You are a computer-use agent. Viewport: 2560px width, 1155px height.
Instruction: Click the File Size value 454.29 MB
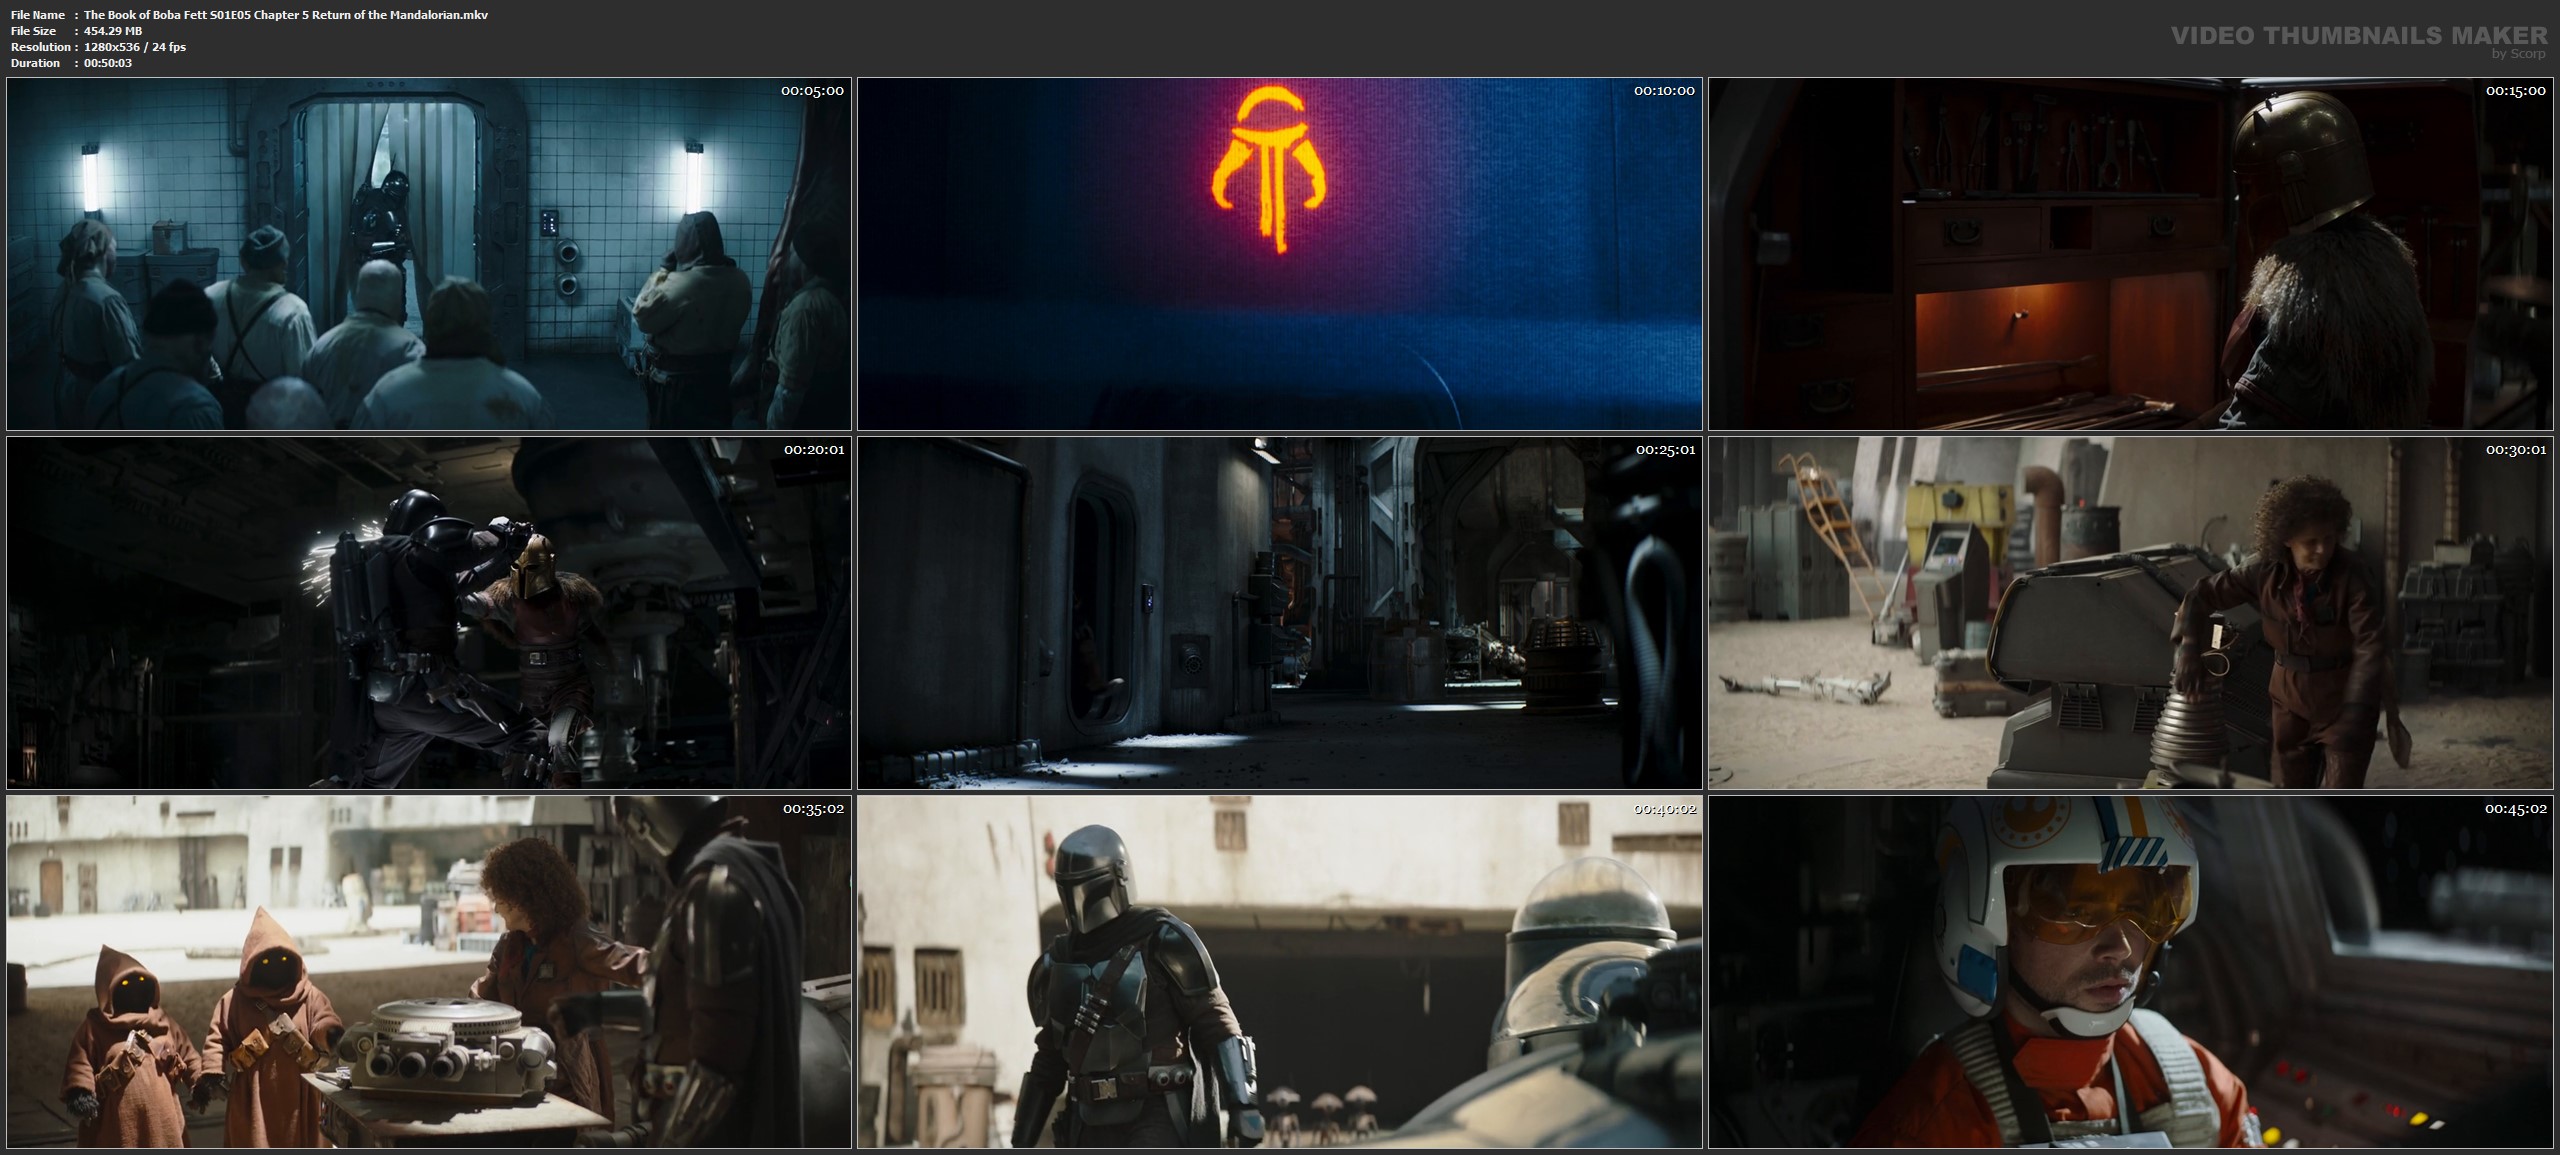(x=113, y=31)
